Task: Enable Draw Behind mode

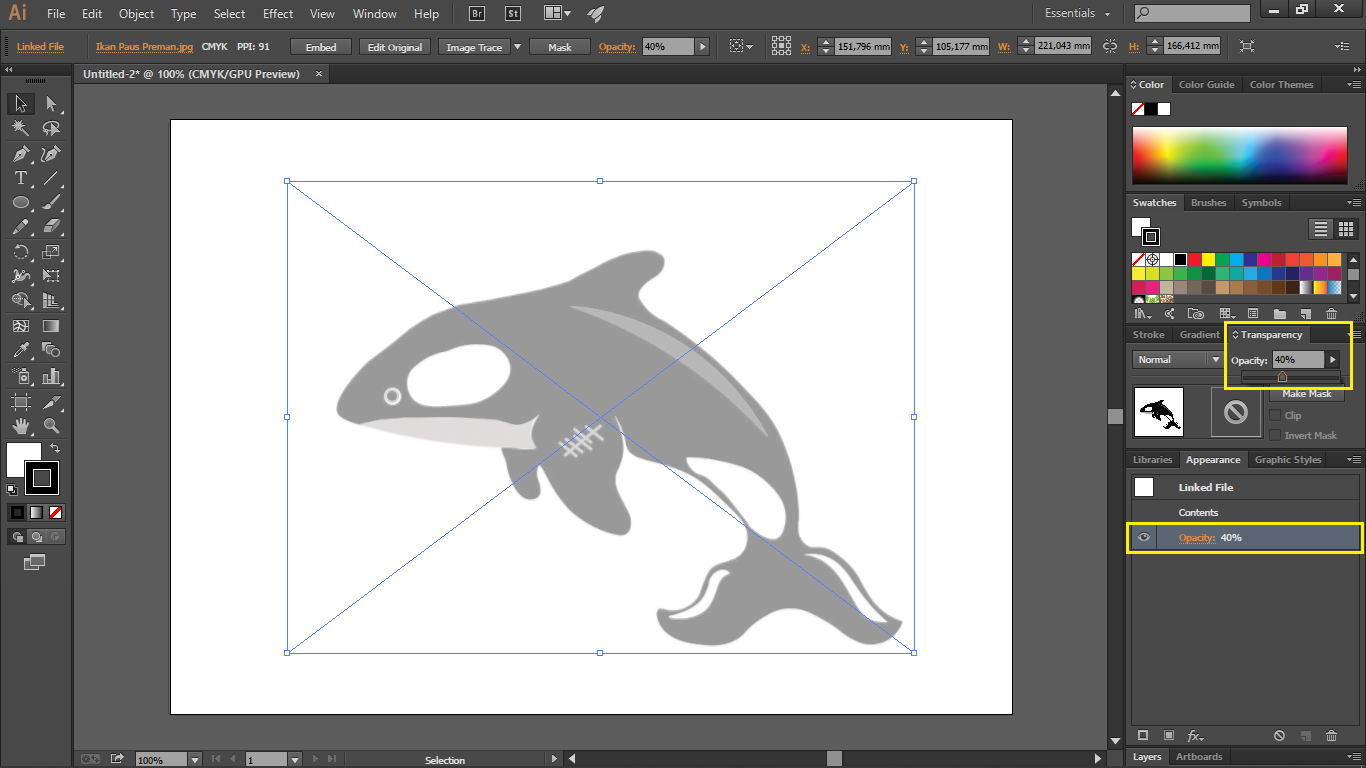Action: (36, 537)
